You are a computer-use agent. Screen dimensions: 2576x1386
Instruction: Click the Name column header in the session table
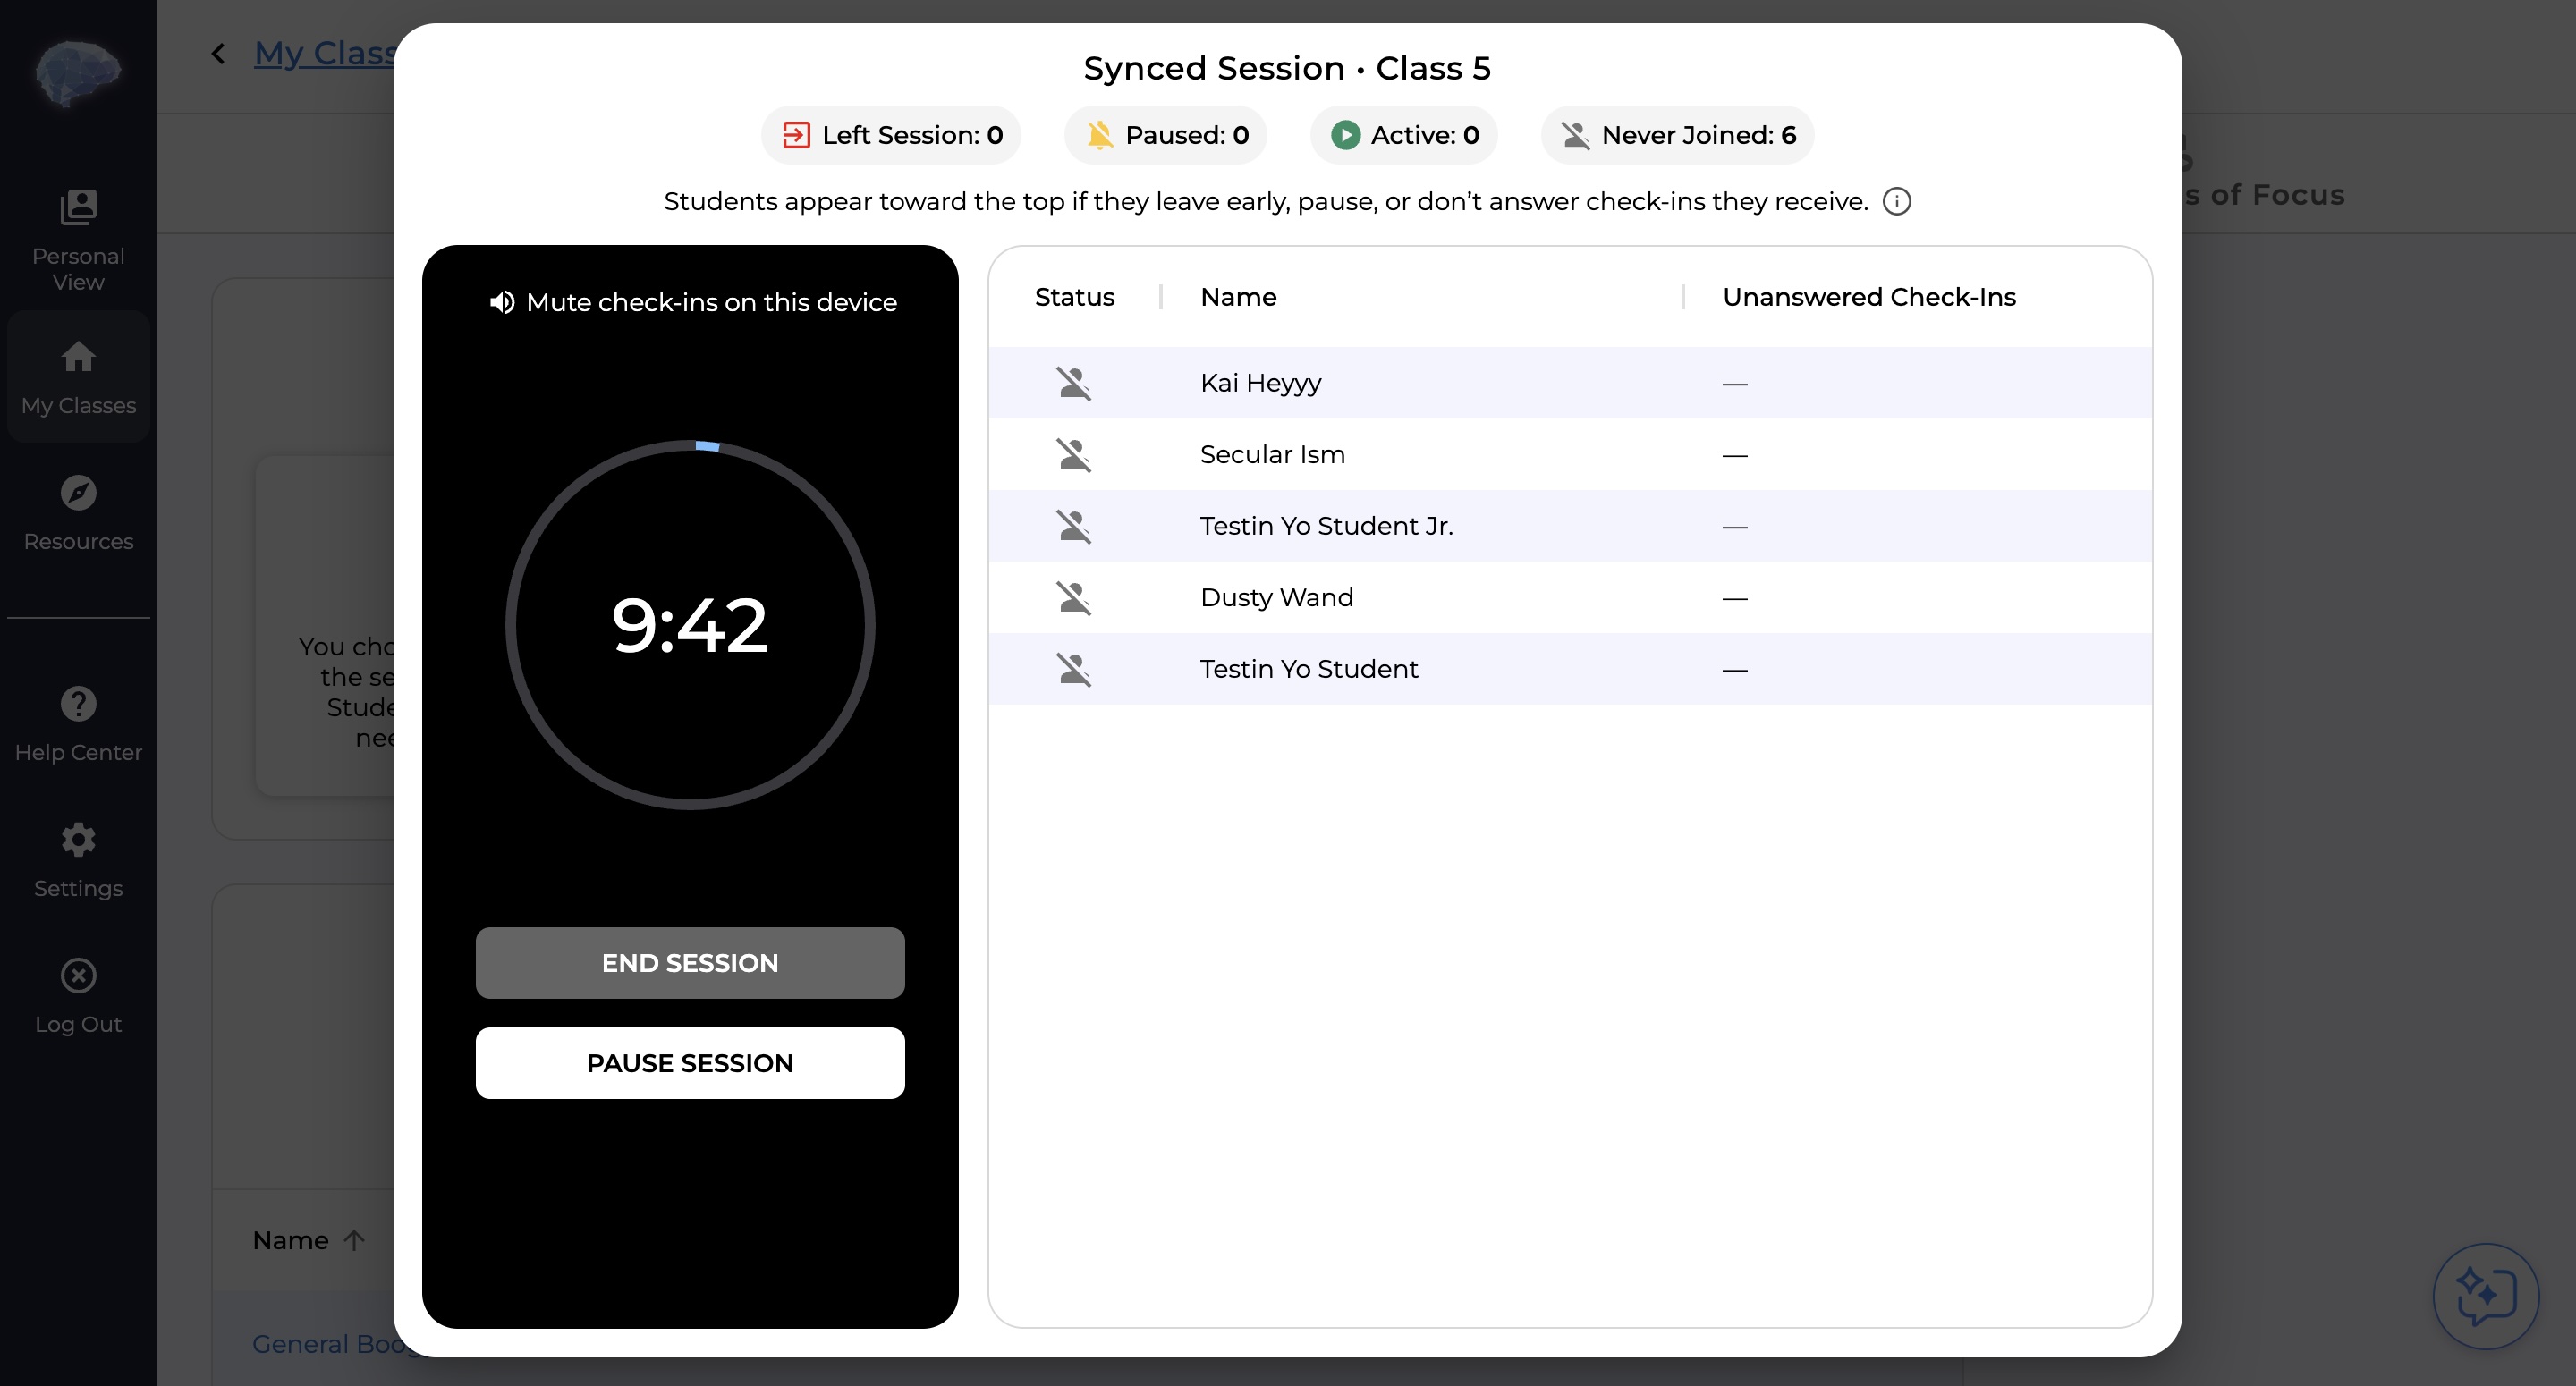click(1238, 297)
